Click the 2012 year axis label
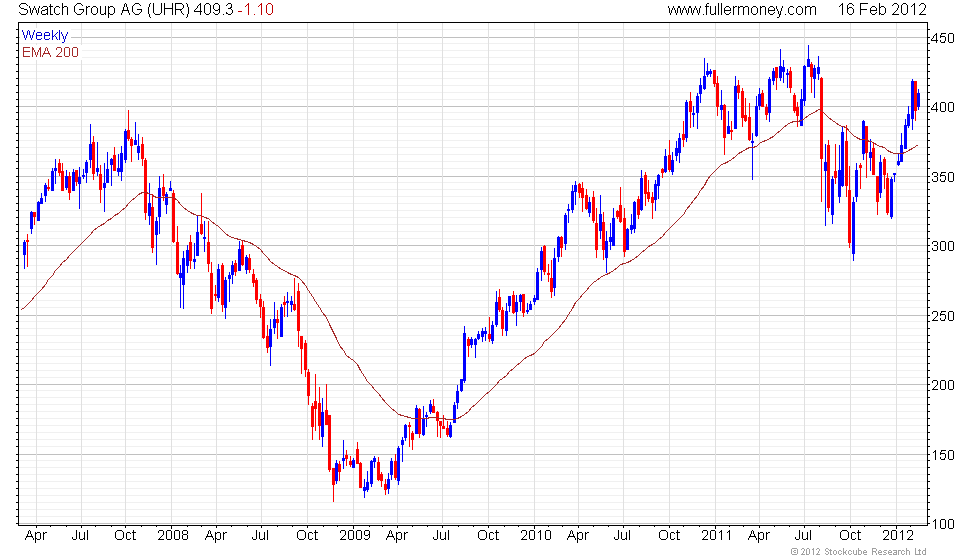This screenshot has width=980, height=560. tap(898, 536)
